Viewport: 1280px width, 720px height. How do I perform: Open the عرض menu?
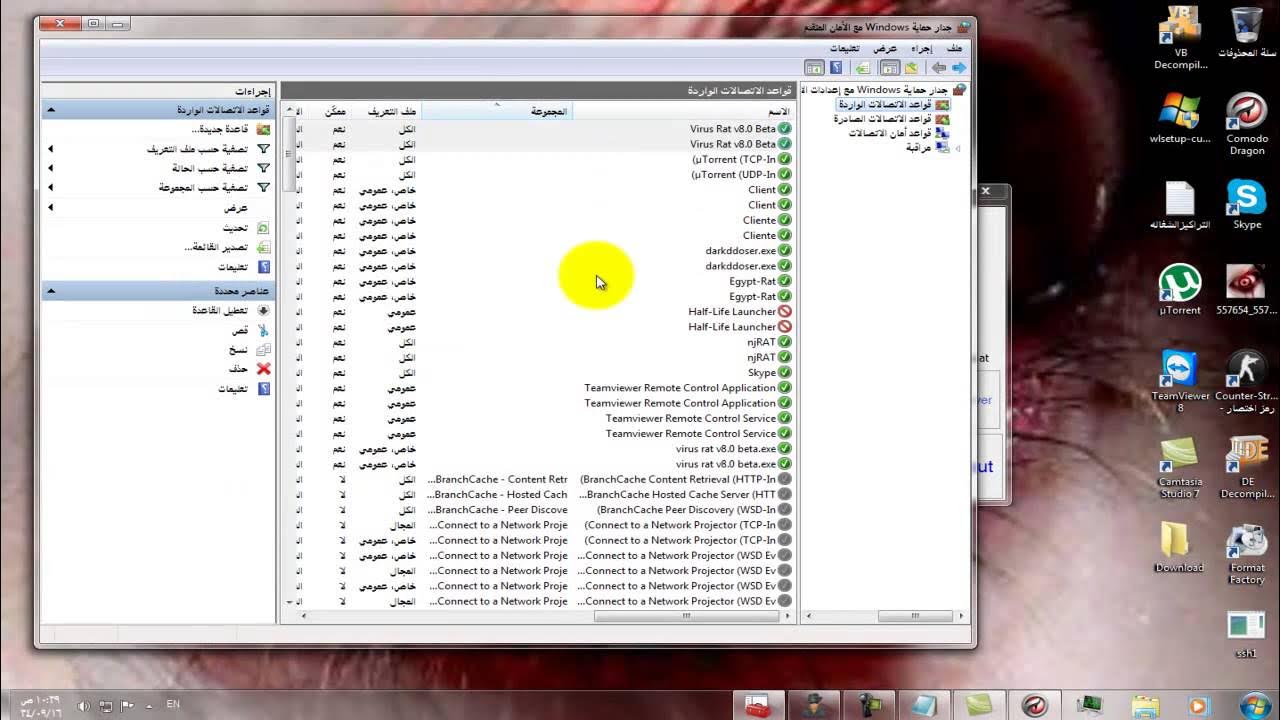coord(885,48)
